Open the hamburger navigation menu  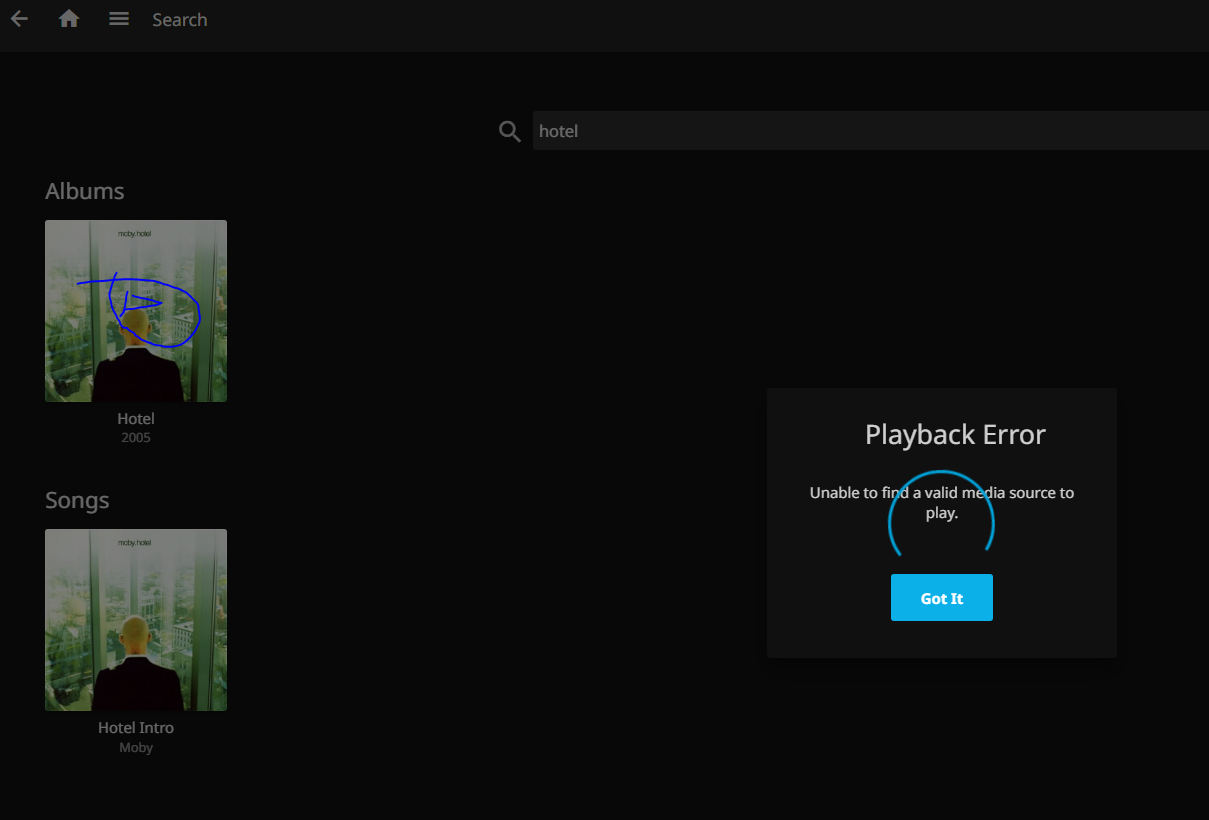(119, 19)
